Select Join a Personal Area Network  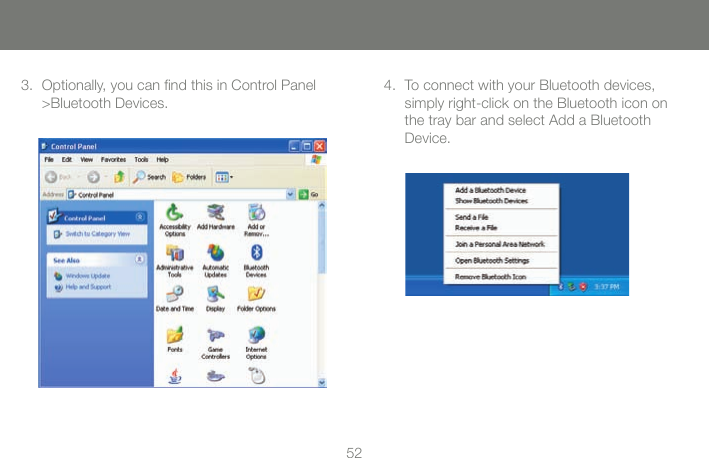500,244
